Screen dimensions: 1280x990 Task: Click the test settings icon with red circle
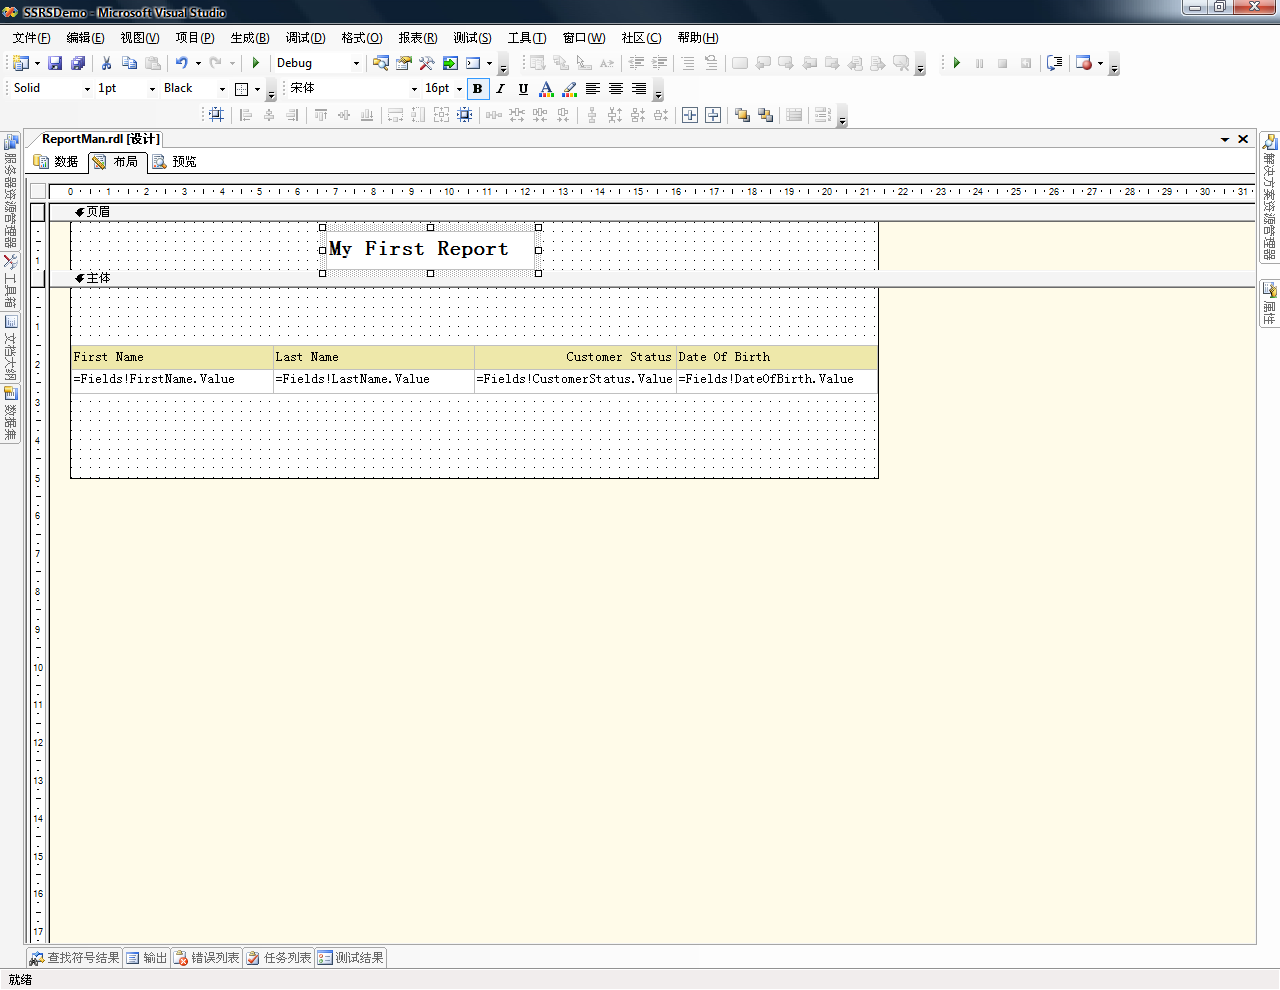[x=1084, y=63]
